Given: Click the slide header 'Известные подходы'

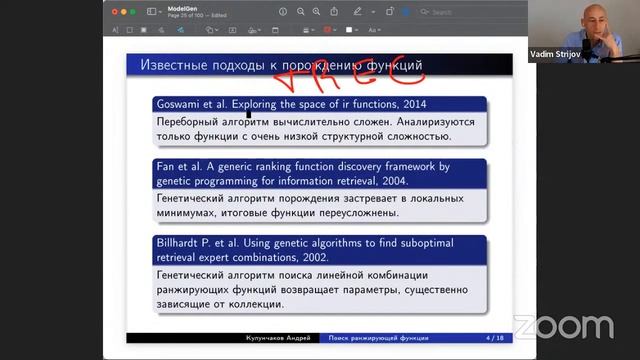Looking at the screenshot, I should pyautogui.click(x=202, y=65).
